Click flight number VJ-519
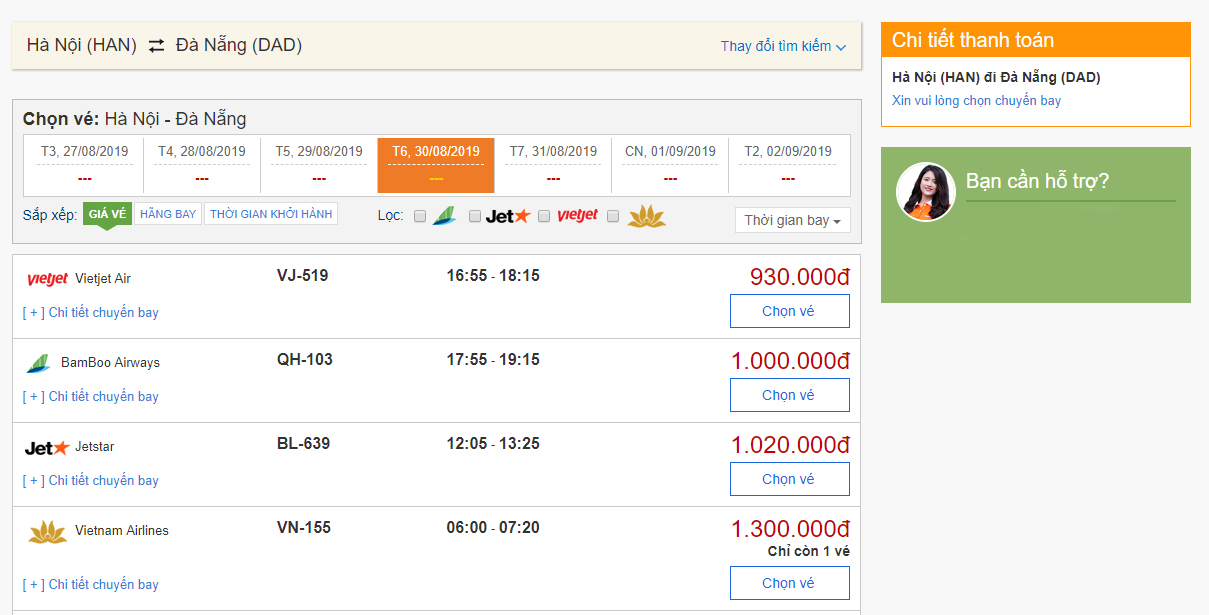The width and height of the screenshot is (1209, 615). [302, 275]
